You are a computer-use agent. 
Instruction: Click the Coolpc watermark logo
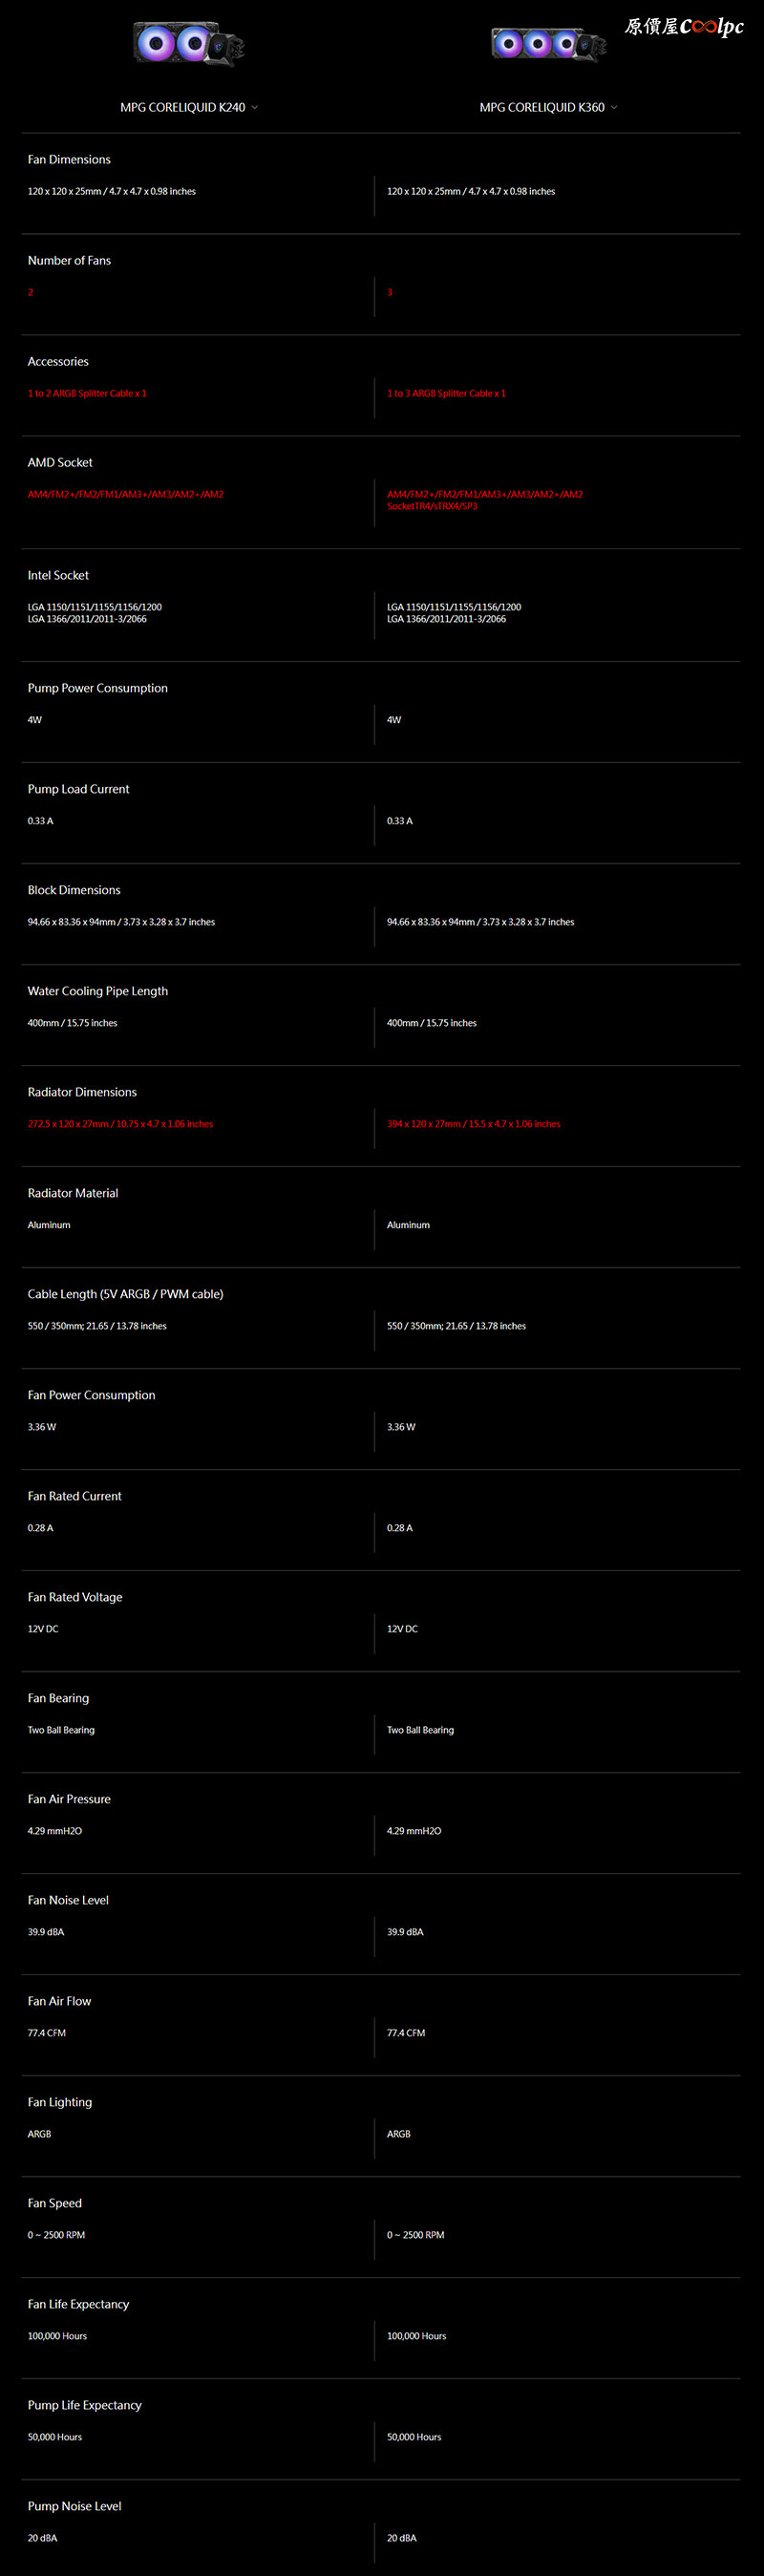coord(684,27)
